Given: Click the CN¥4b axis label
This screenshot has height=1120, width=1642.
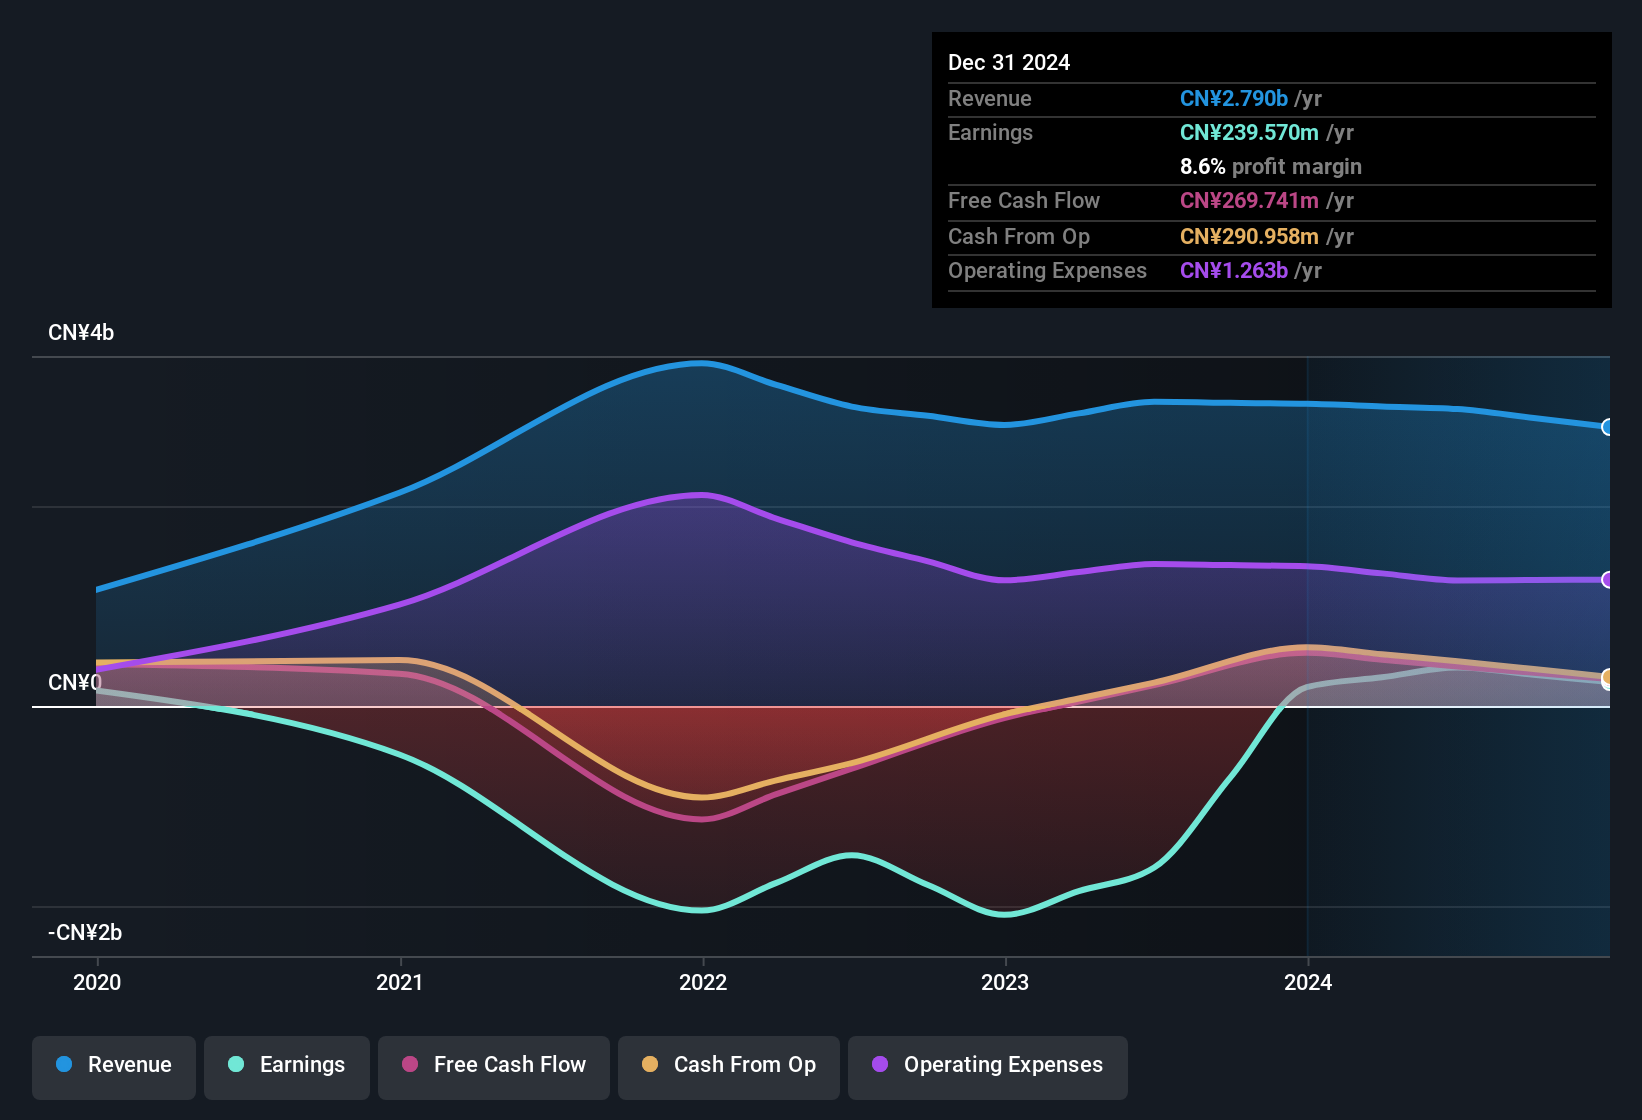Looking at the screenshot, I should [x=82, y=332].
